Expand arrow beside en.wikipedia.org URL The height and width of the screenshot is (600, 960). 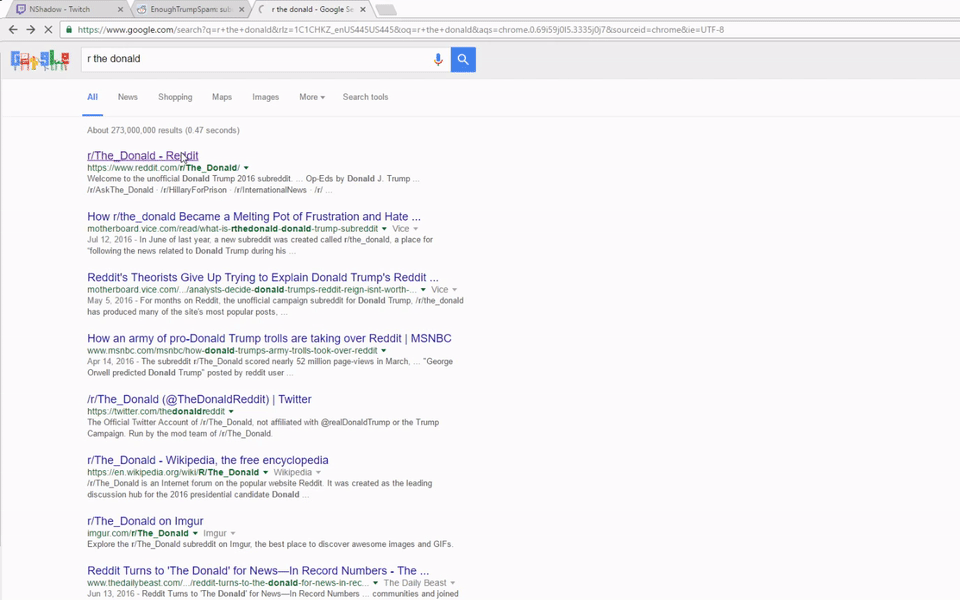265,473
